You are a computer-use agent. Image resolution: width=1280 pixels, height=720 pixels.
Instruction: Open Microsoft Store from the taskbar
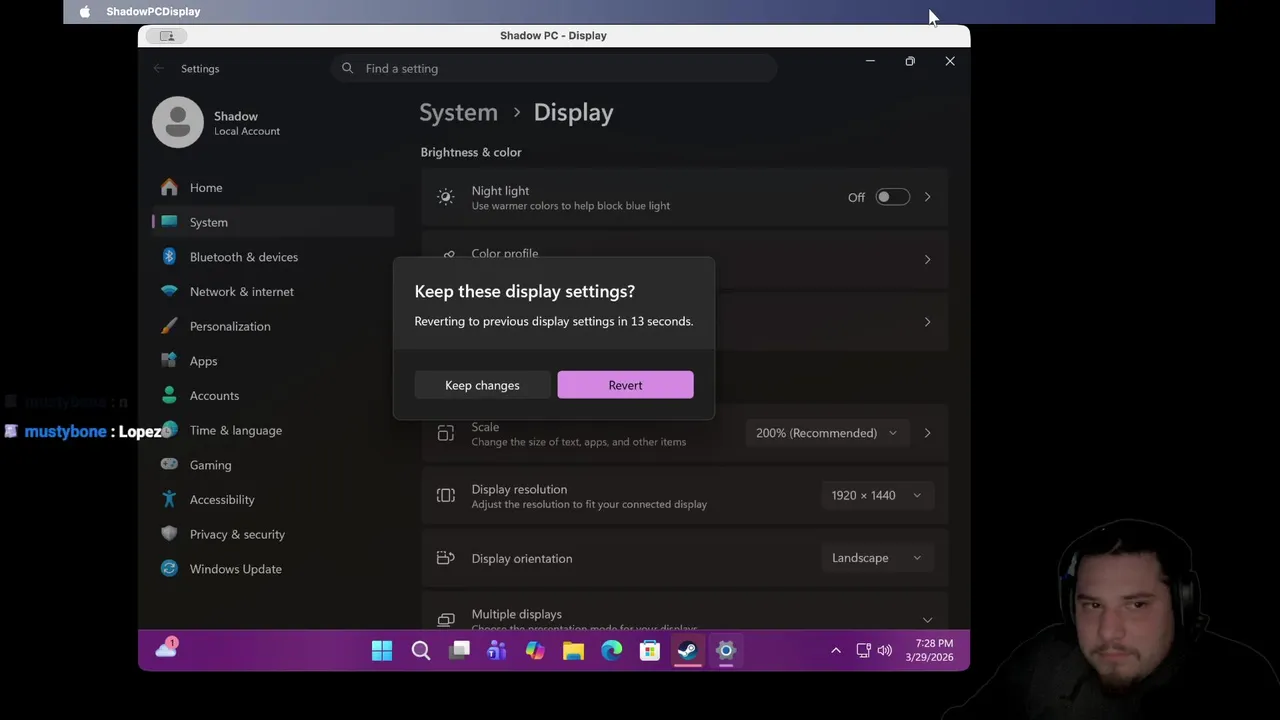(650, 651)
